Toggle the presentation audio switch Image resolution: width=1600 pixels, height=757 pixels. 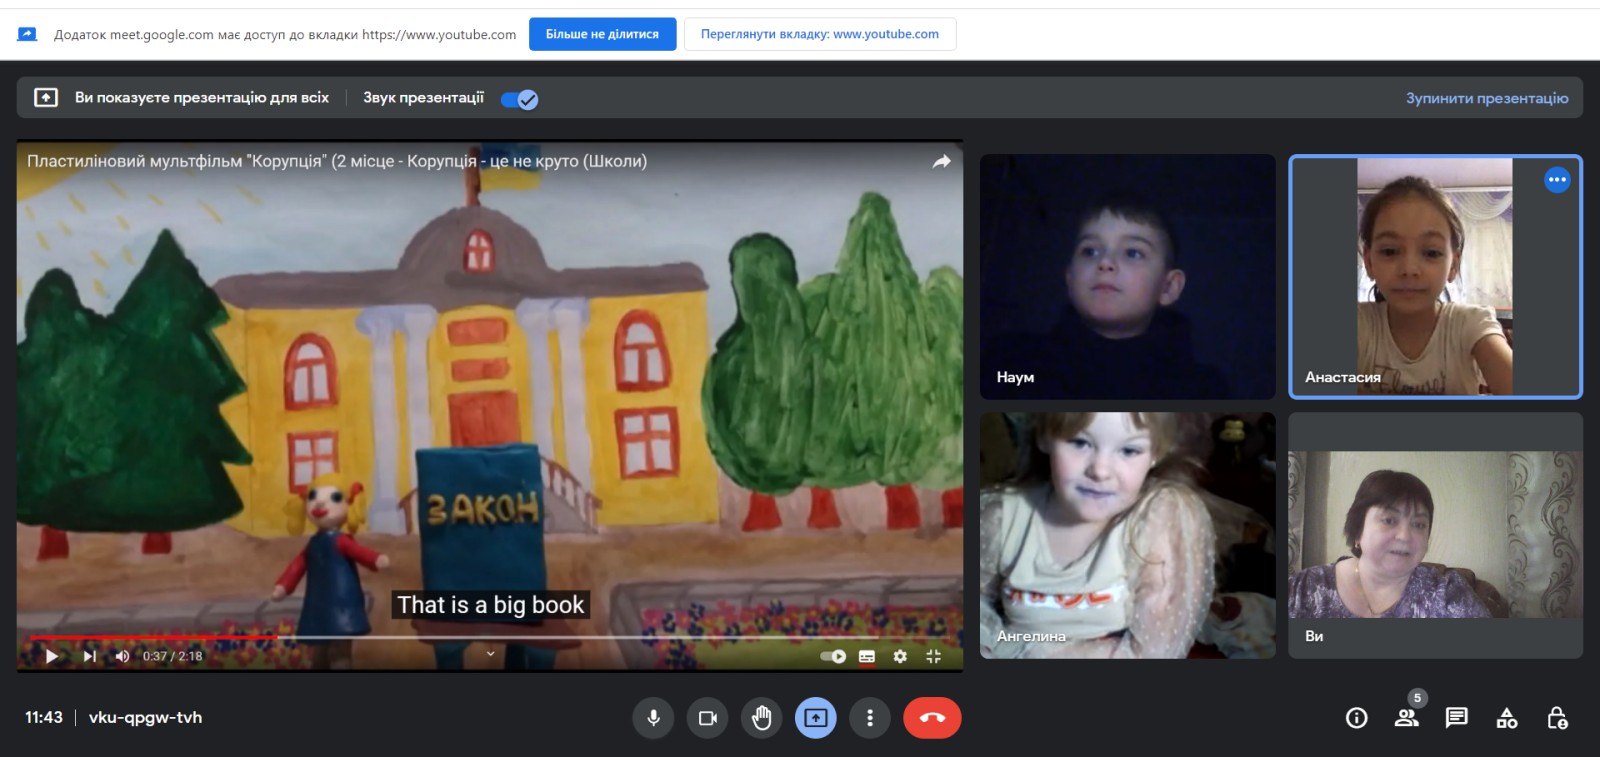pos(519,99)
